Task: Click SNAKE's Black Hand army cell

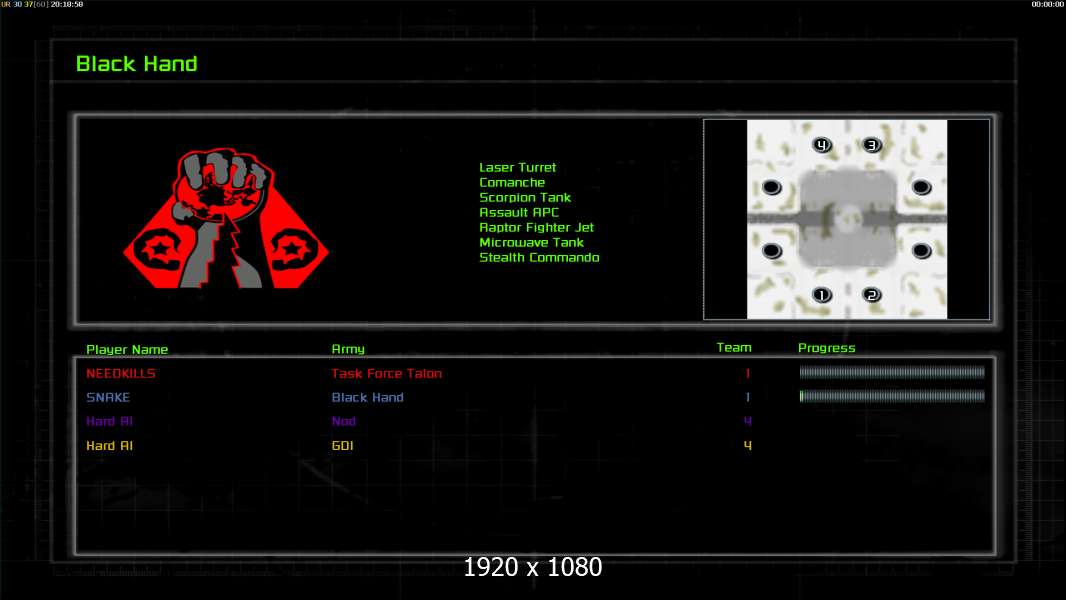Action: [x=368, y=398]
